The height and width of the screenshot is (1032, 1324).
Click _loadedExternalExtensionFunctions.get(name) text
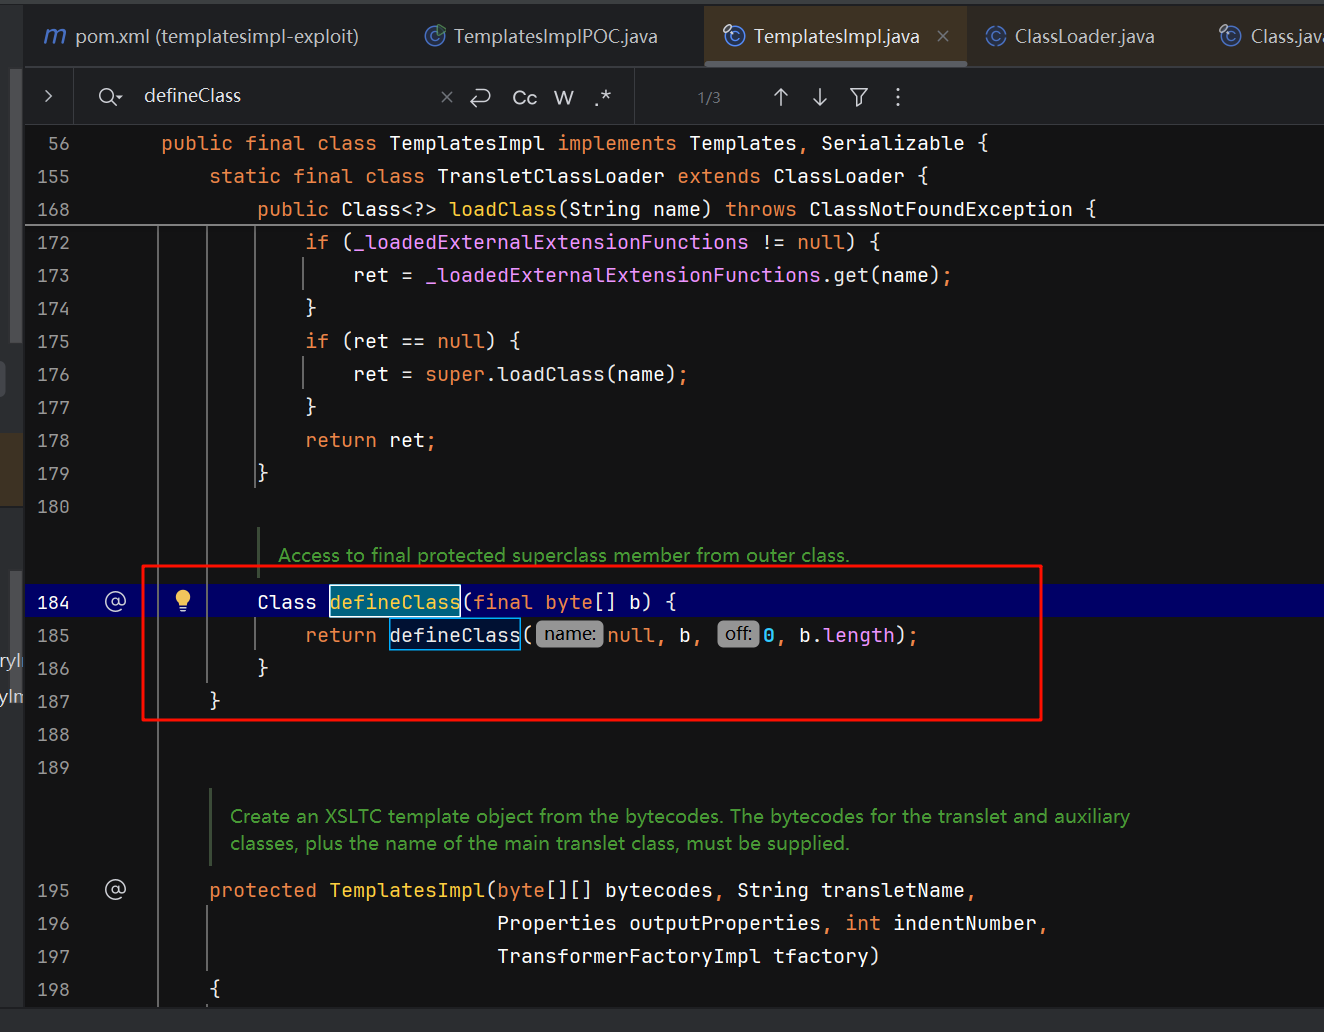pos(683,275)
